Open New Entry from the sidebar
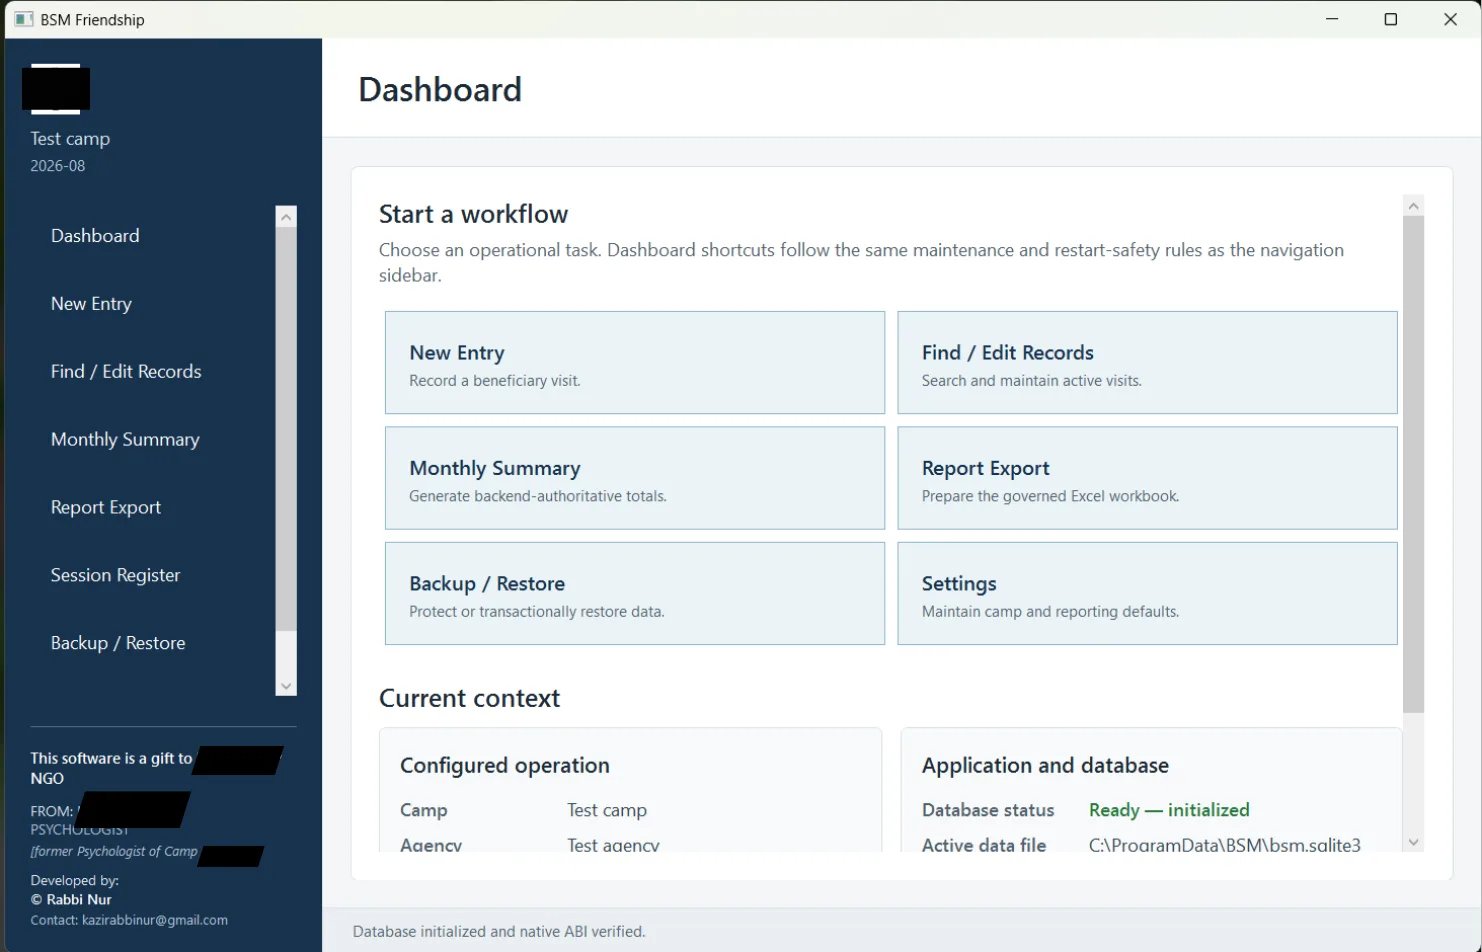Image resolution: width=1482 pixels, height=952 pixels. (x=91, y=304)
